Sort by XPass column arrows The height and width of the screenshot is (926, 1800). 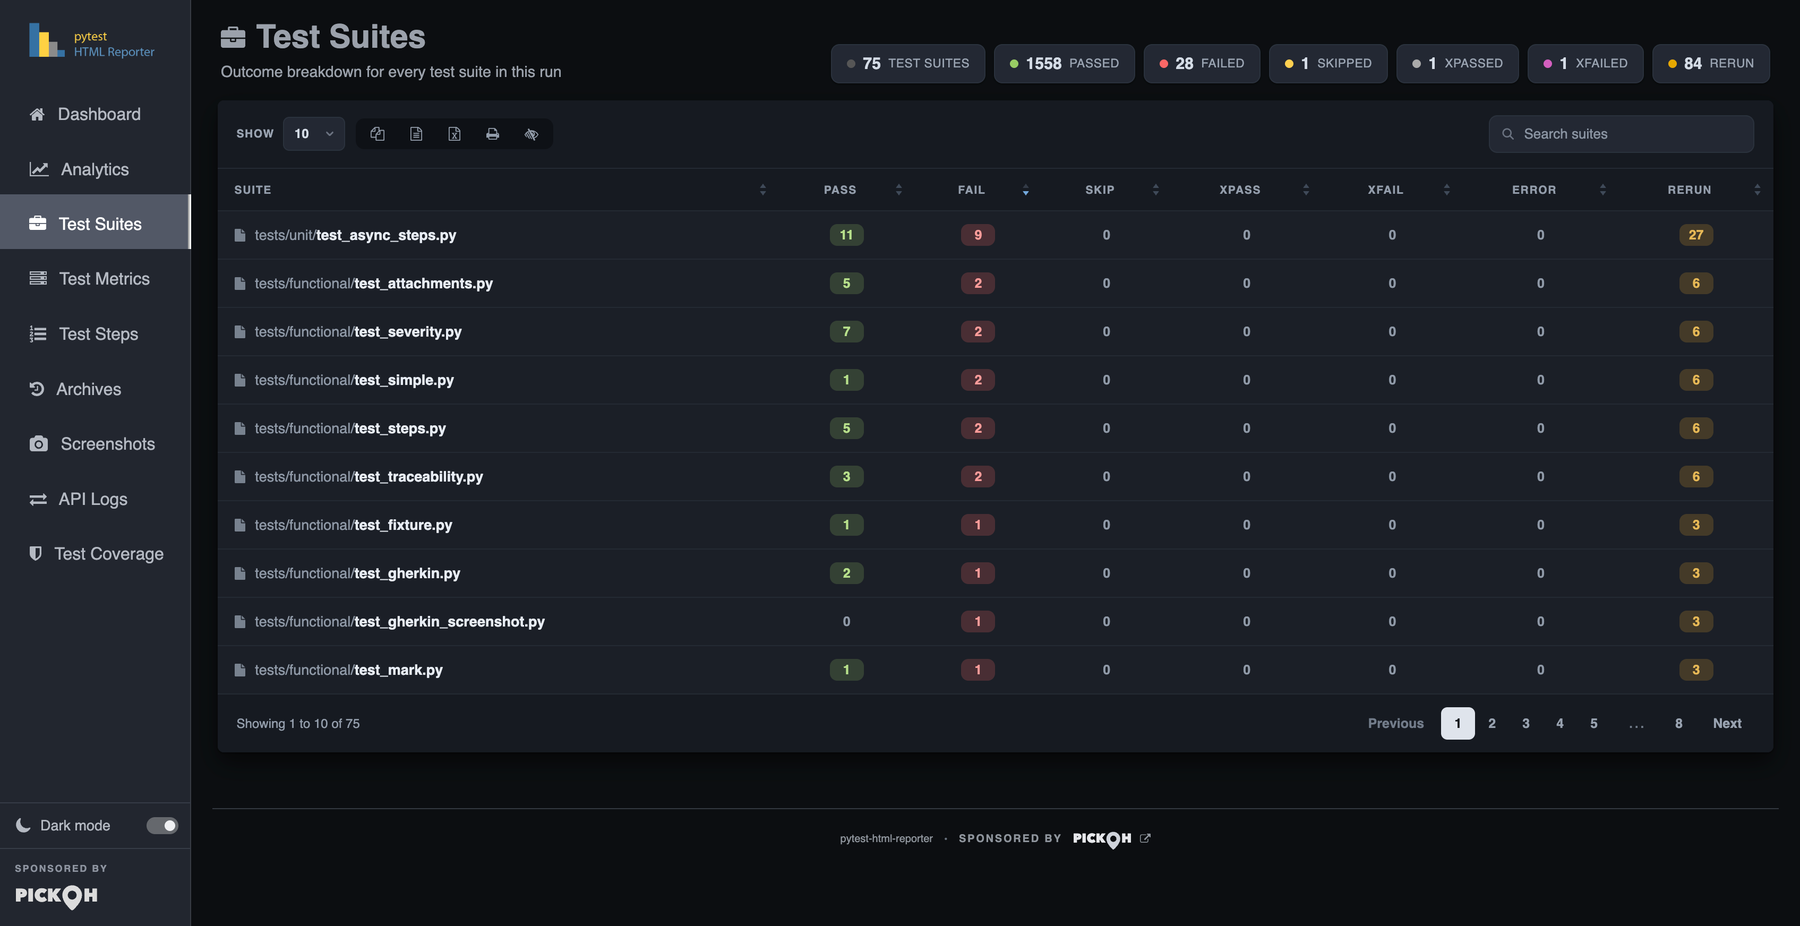[x=1306, y=190]
